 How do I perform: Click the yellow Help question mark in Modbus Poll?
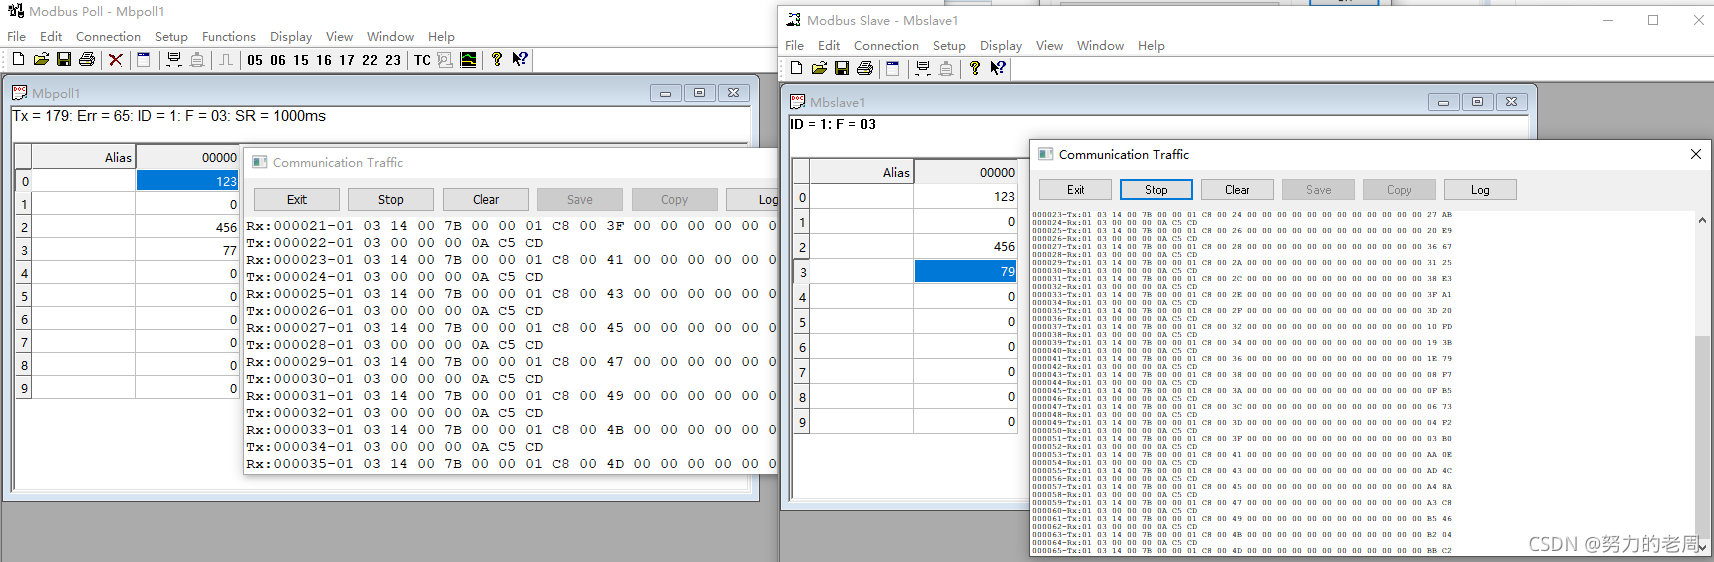[497, 60]
